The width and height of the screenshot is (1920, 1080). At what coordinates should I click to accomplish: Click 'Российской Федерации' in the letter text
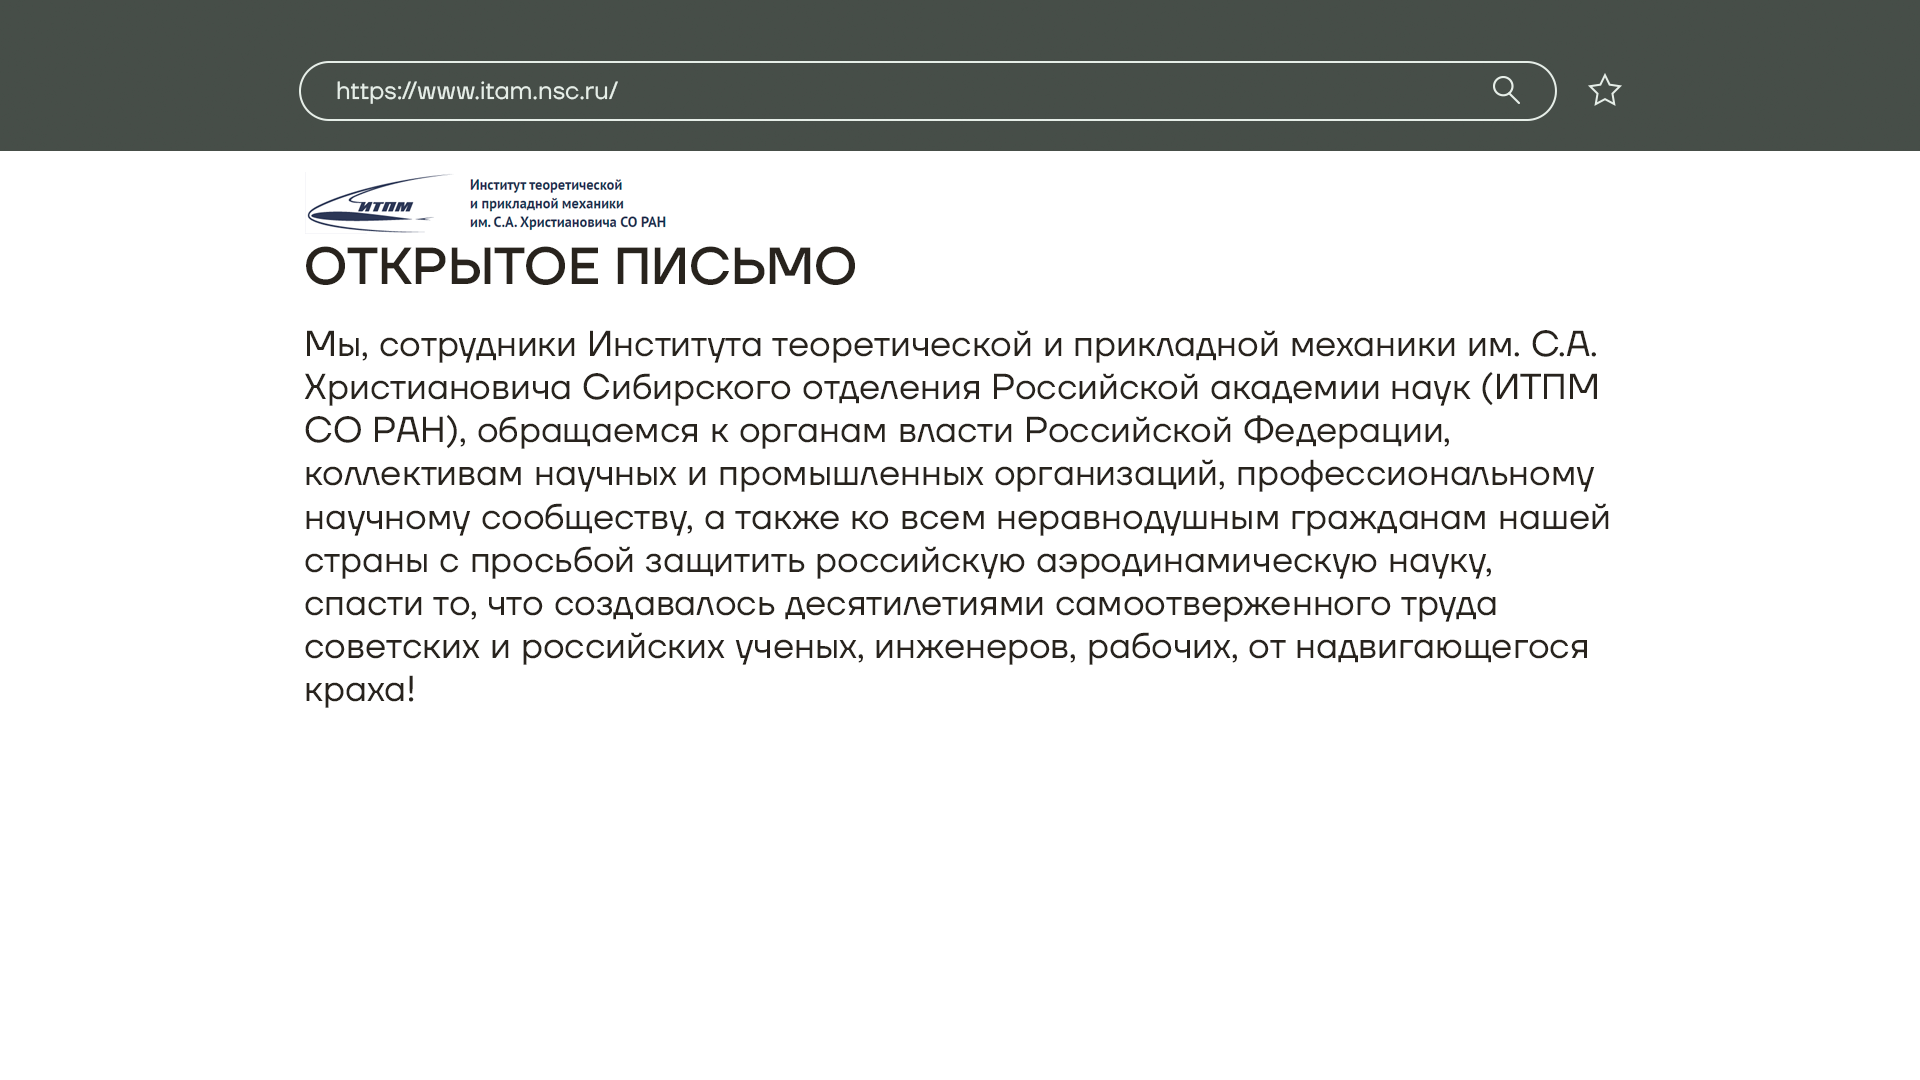(x=1233, y=431)
